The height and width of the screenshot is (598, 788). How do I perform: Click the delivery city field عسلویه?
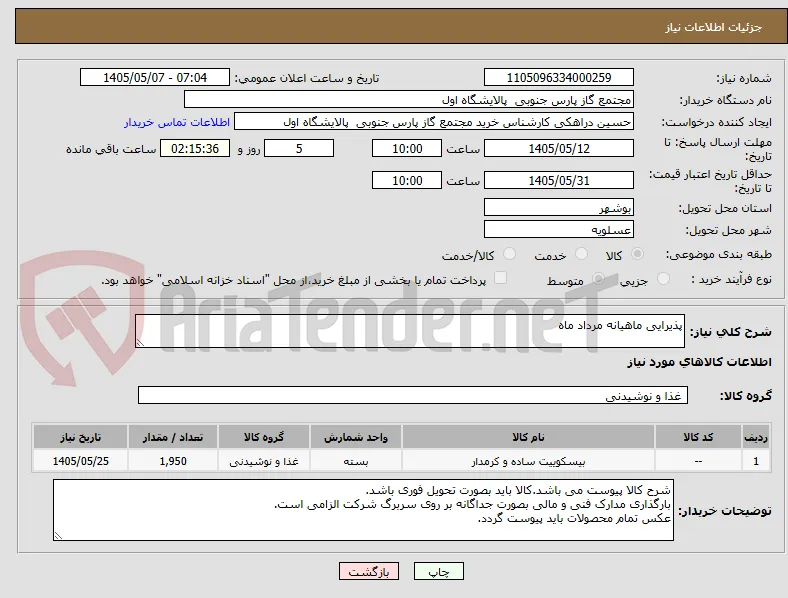[x=559, y=230]
